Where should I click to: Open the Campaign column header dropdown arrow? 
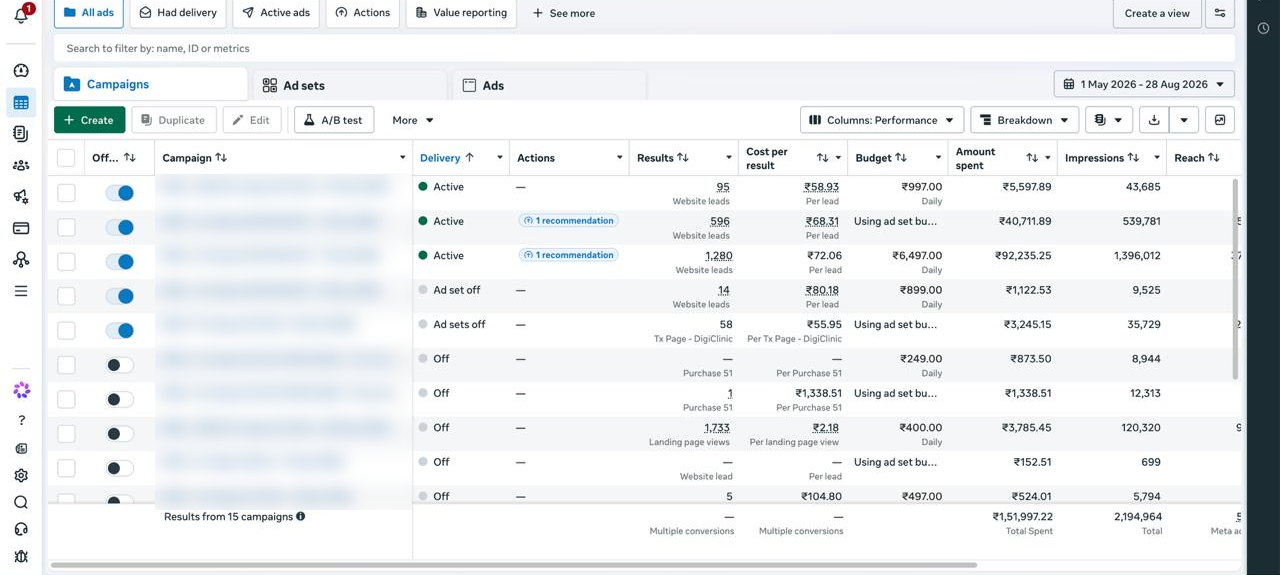tap(402, 158)
